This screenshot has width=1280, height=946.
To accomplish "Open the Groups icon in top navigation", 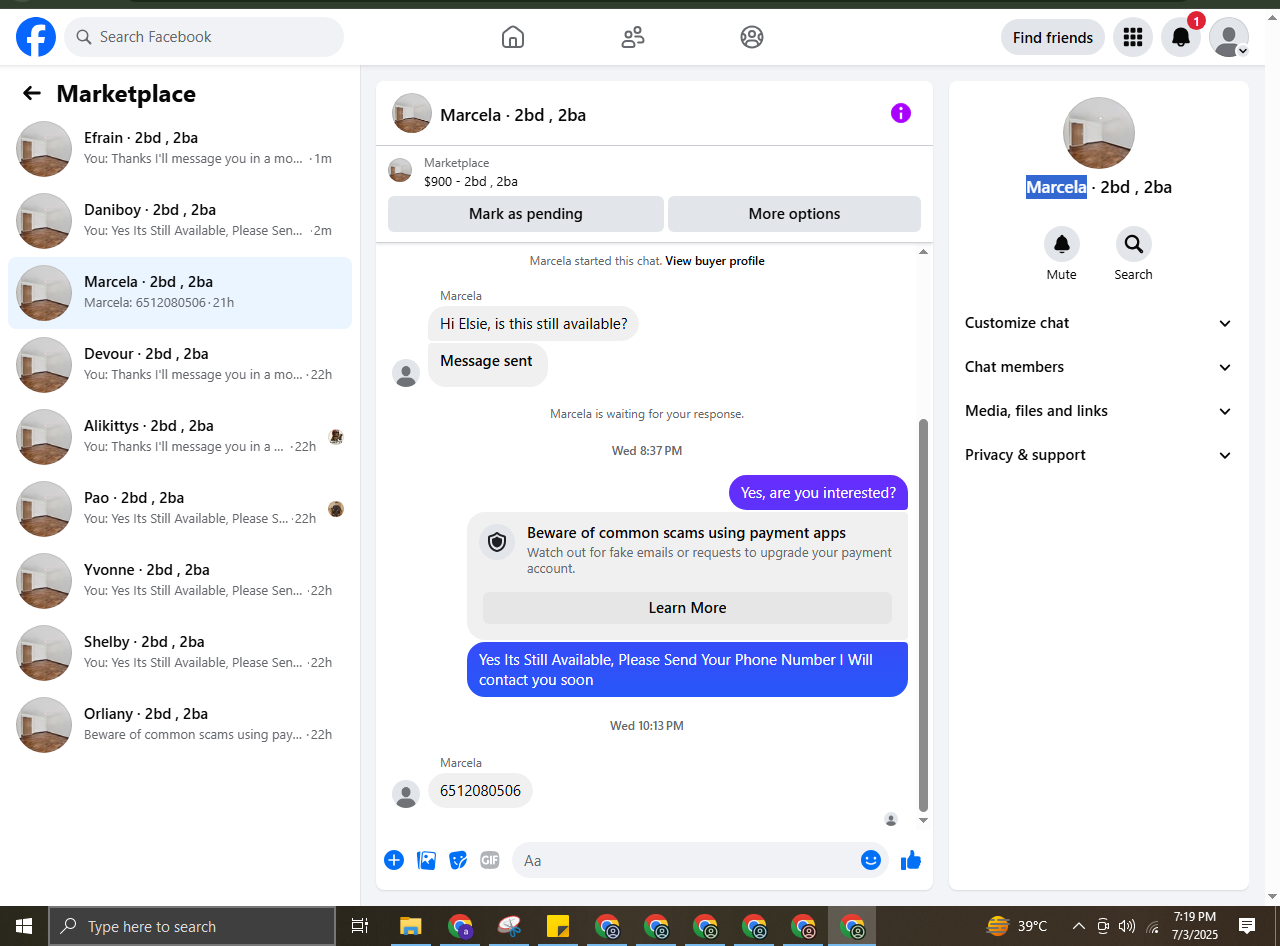I will point(752,37).
